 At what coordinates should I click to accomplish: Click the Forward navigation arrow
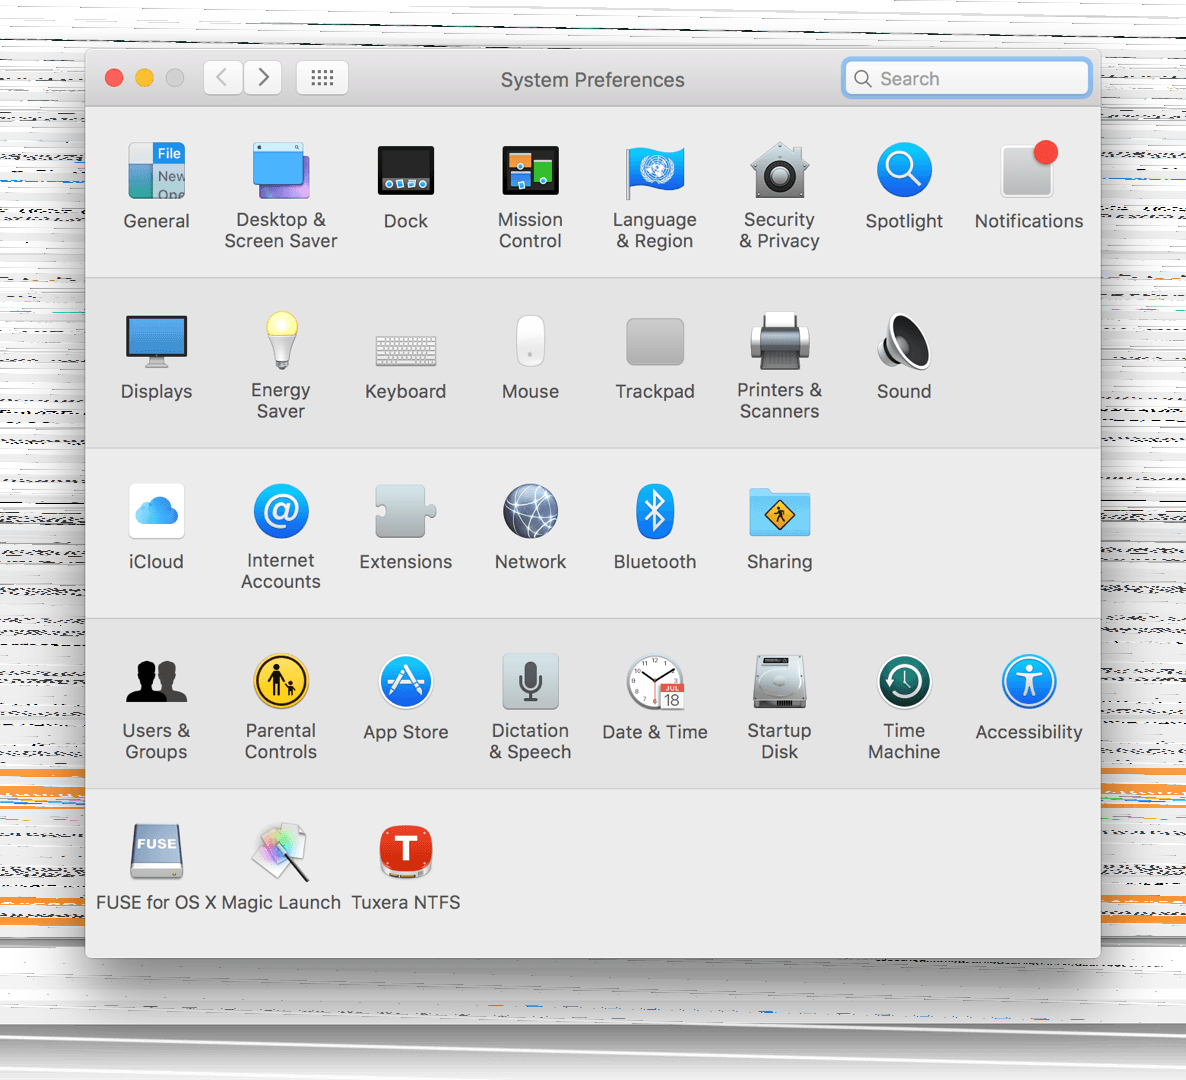pyautogui.click(x=262, y=77)
